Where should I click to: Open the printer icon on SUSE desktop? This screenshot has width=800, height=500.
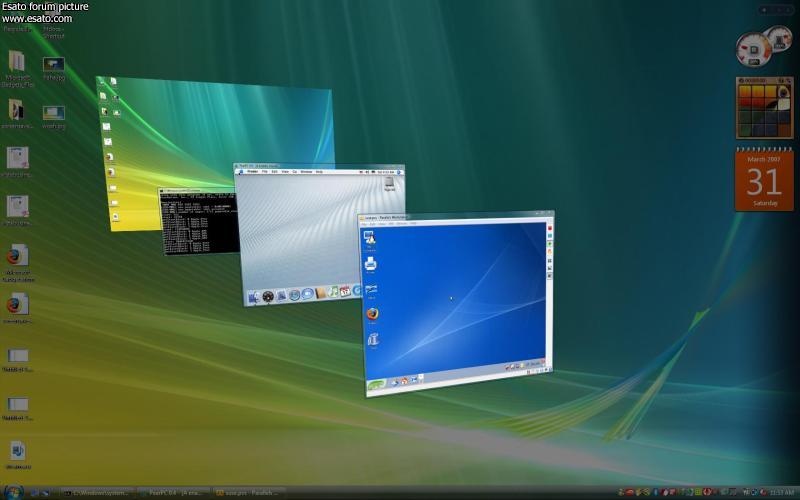tap(370, 264)
